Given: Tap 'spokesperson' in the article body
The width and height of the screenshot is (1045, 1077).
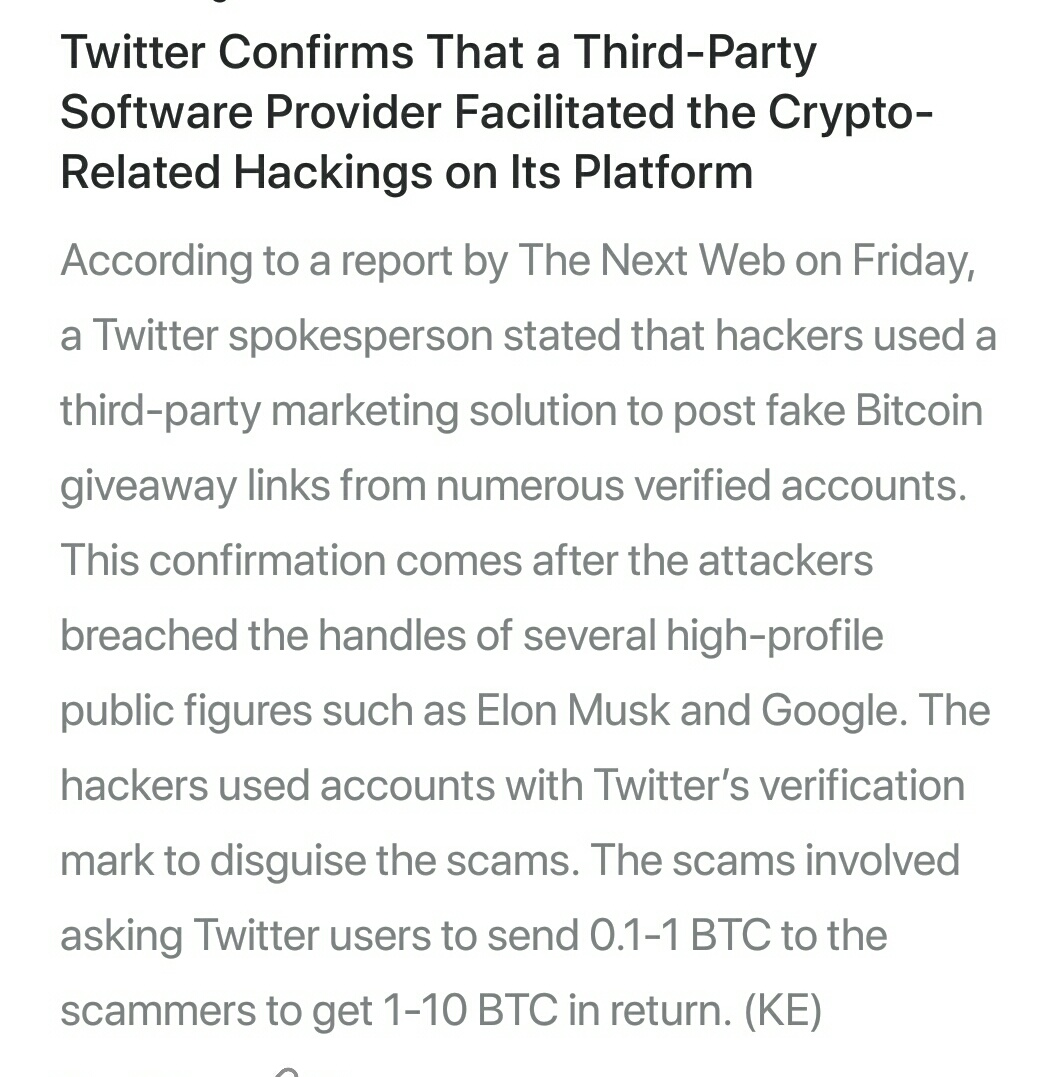Looking at the screenshot, I should click(361, 337).
